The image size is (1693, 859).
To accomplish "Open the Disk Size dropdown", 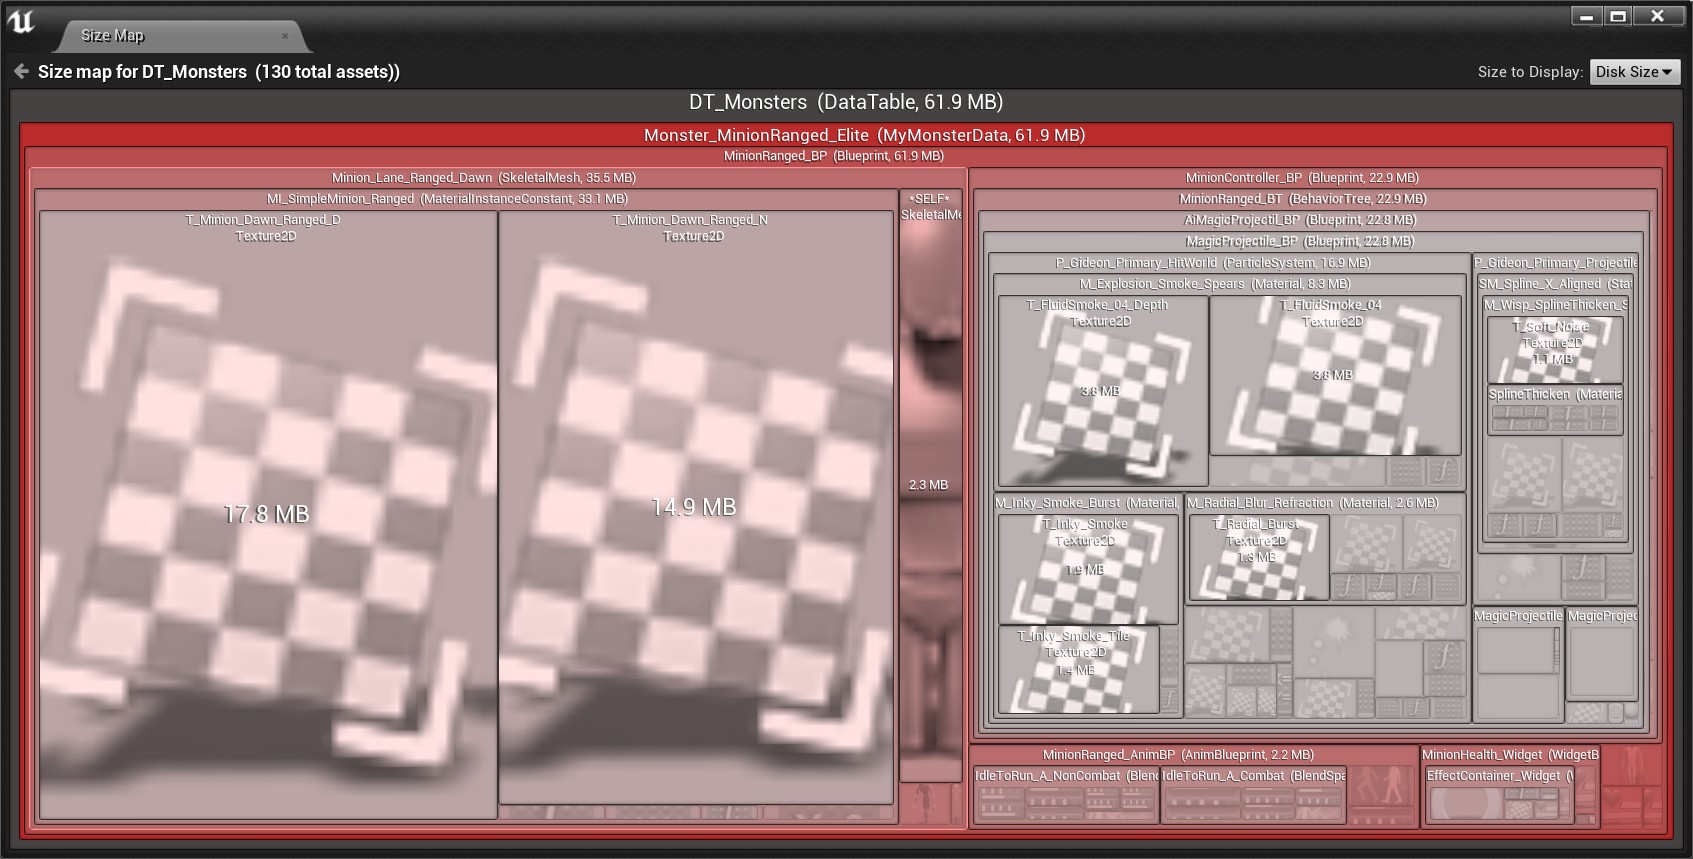I will [x=1634, y=72].
